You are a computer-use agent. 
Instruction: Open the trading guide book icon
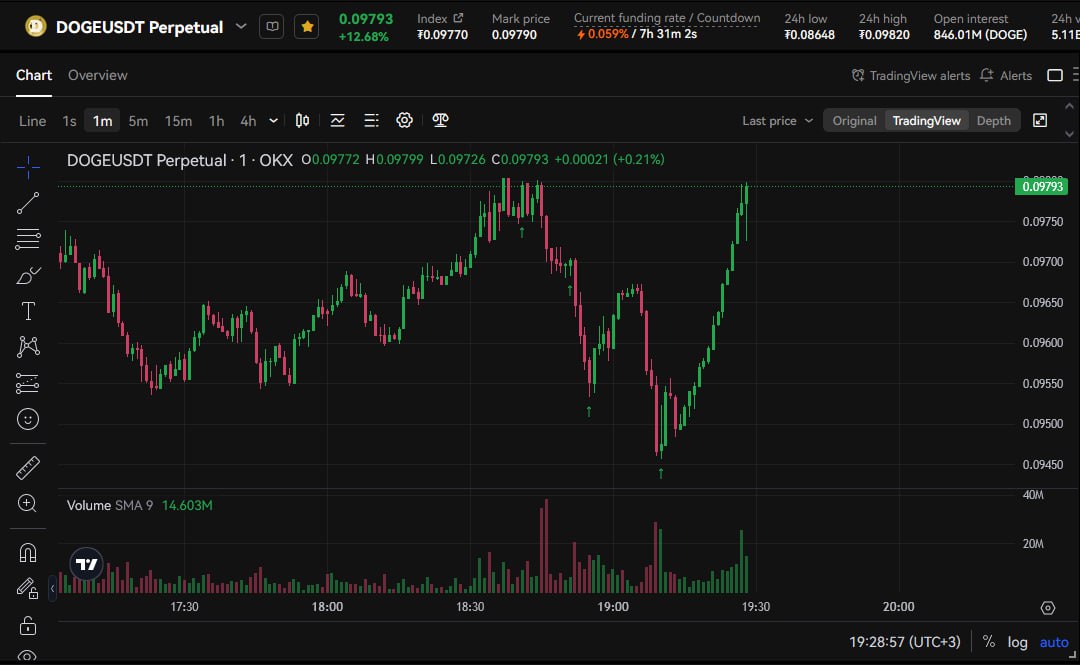coord(272,27)
